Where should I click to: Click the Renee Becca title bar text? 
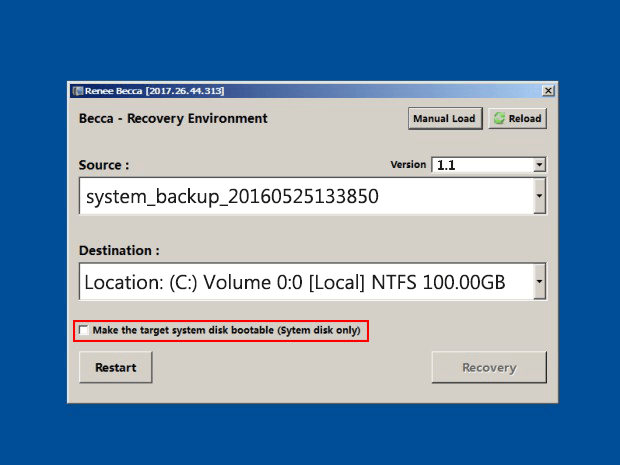(x=155, y=91)
